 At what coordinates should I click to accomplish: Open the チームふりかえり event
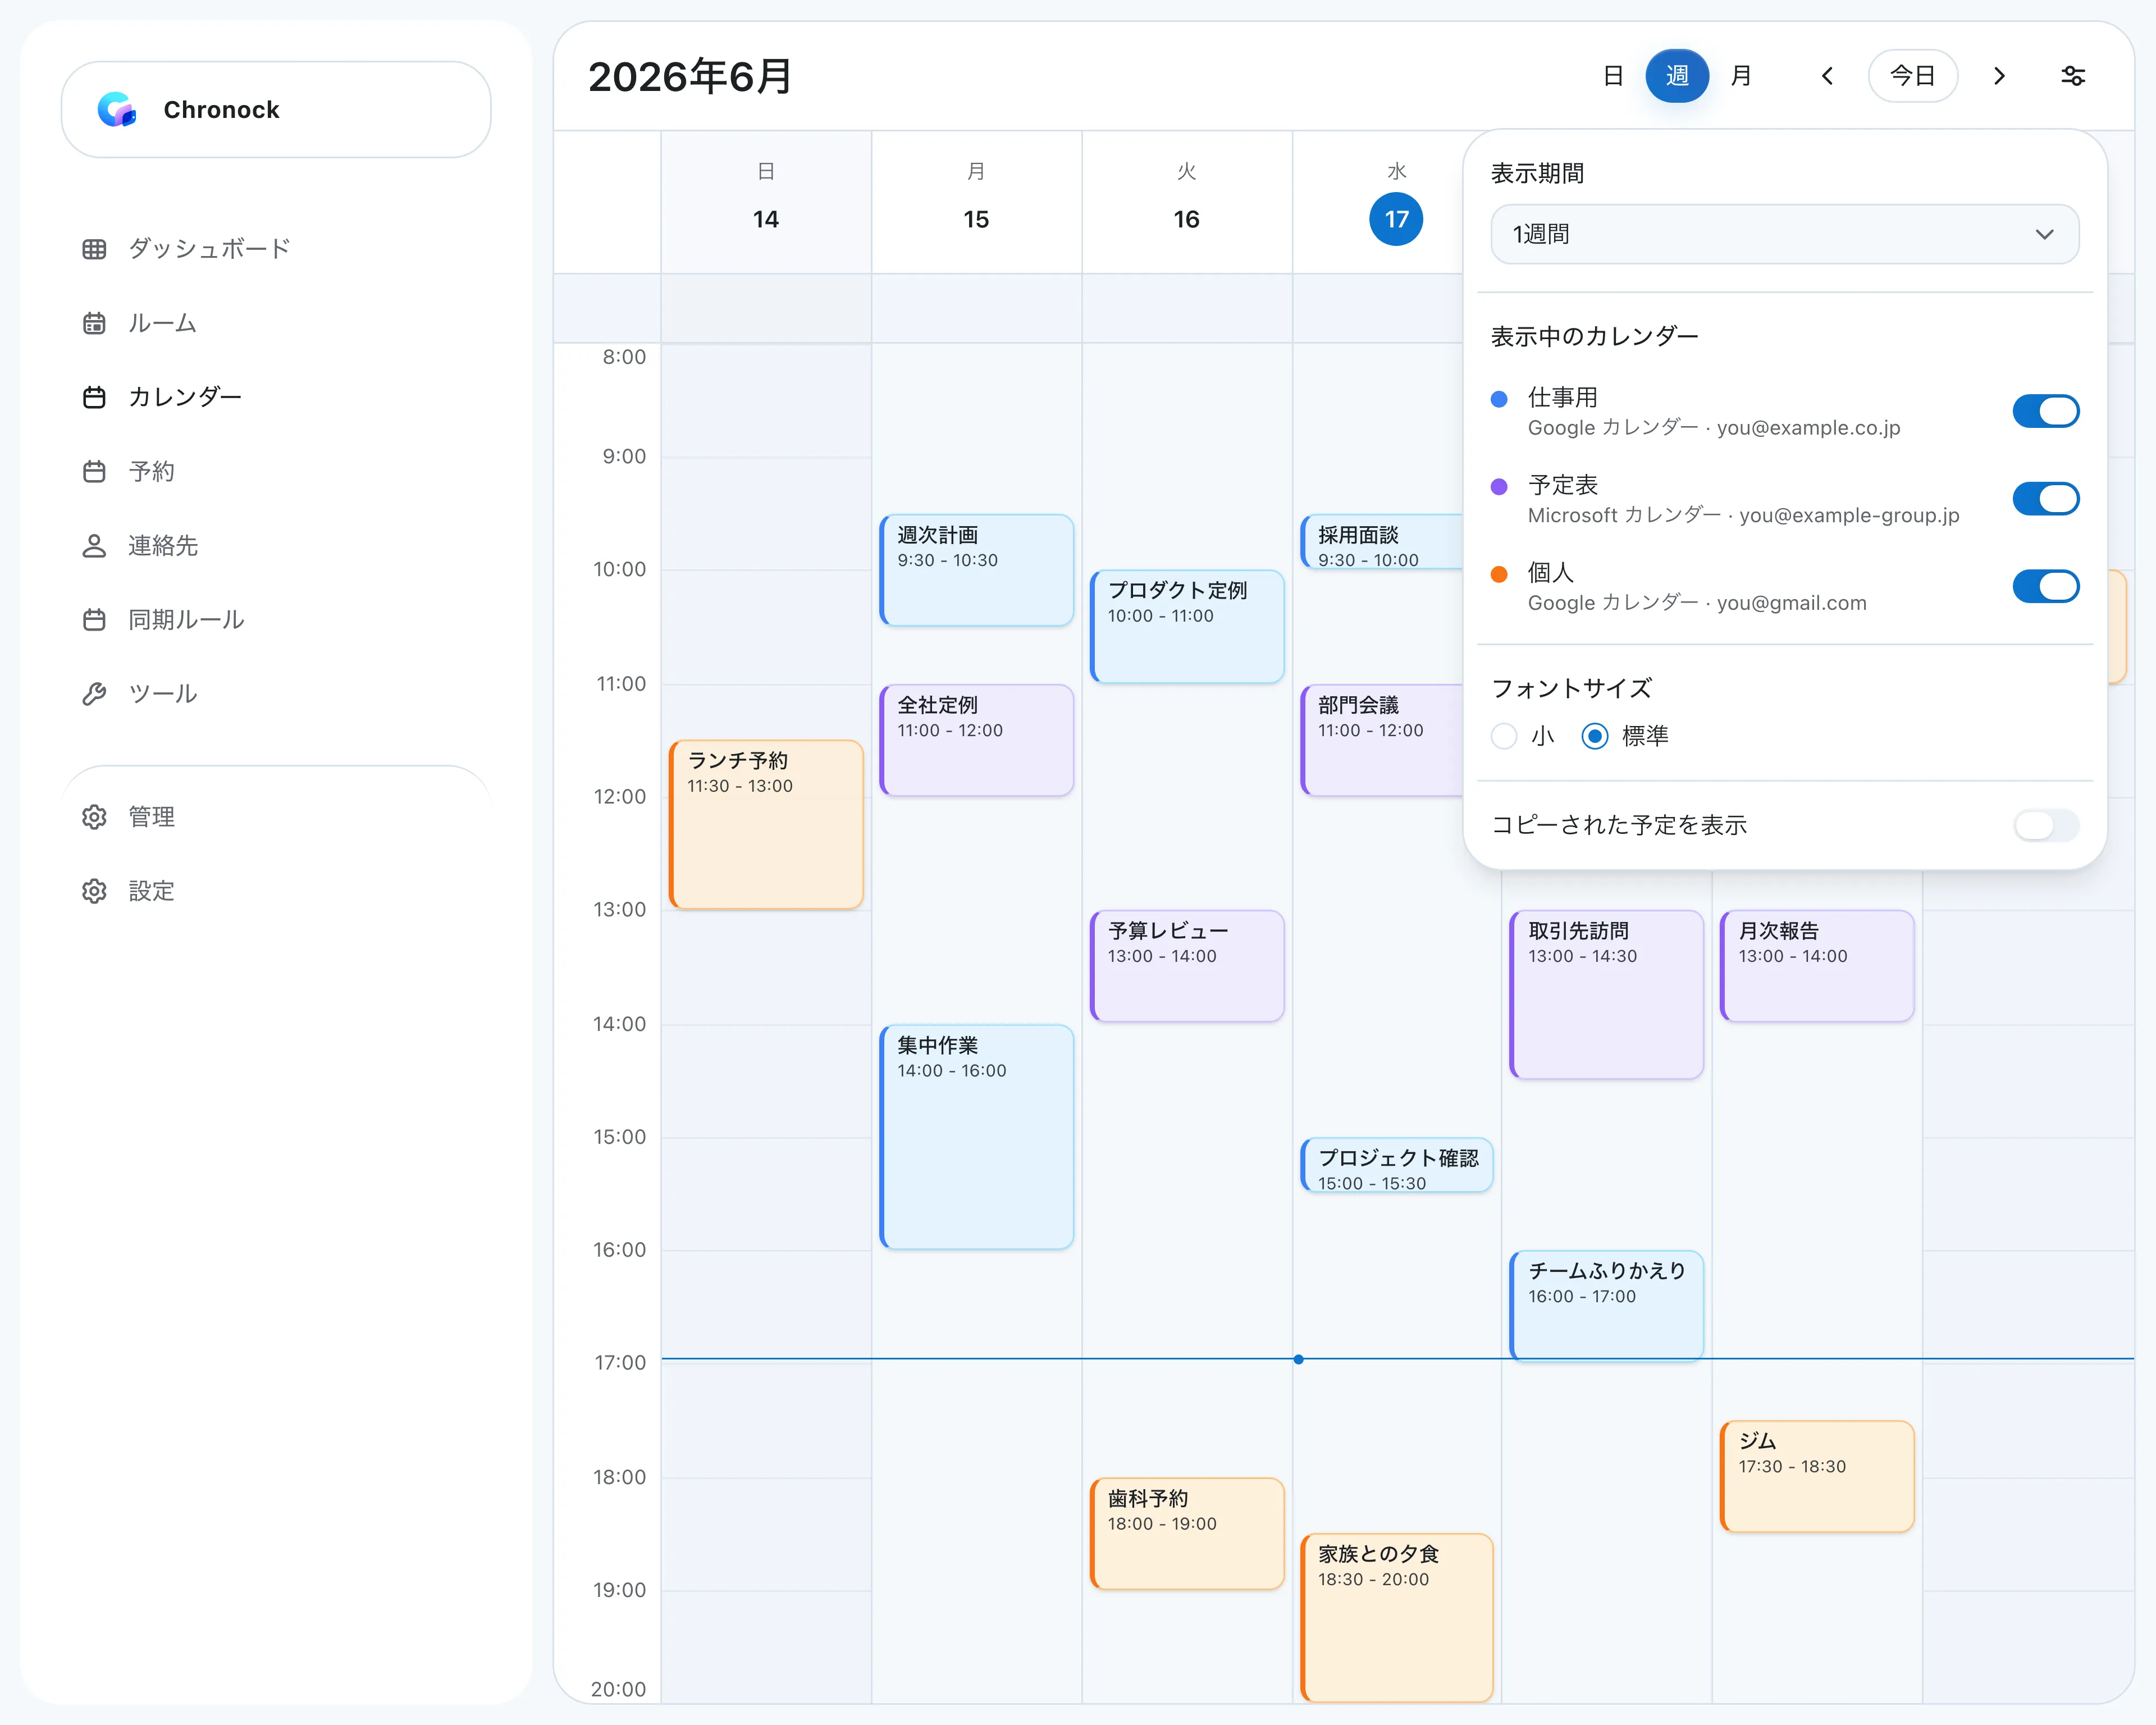point(1606,1305)
